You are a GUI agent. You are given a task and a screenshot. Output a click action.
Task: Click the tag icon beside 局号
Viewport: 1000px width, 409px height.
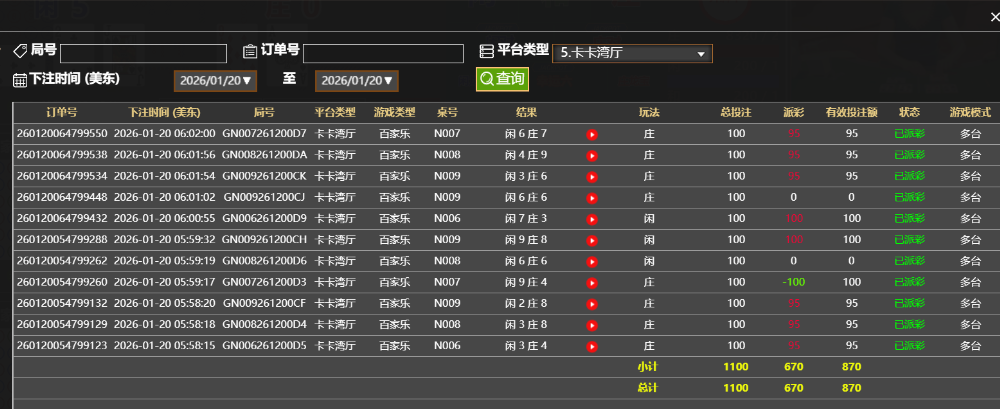point(20,51)
